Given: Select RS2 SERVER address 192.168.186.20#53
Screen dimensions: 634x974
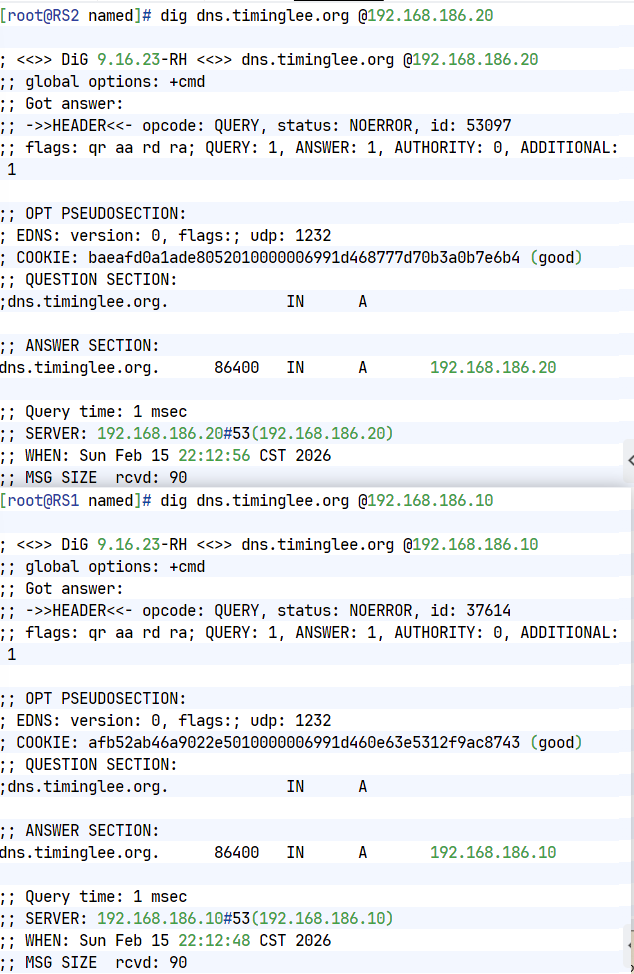Looking at the screenshot, I should tap(173, 434).
